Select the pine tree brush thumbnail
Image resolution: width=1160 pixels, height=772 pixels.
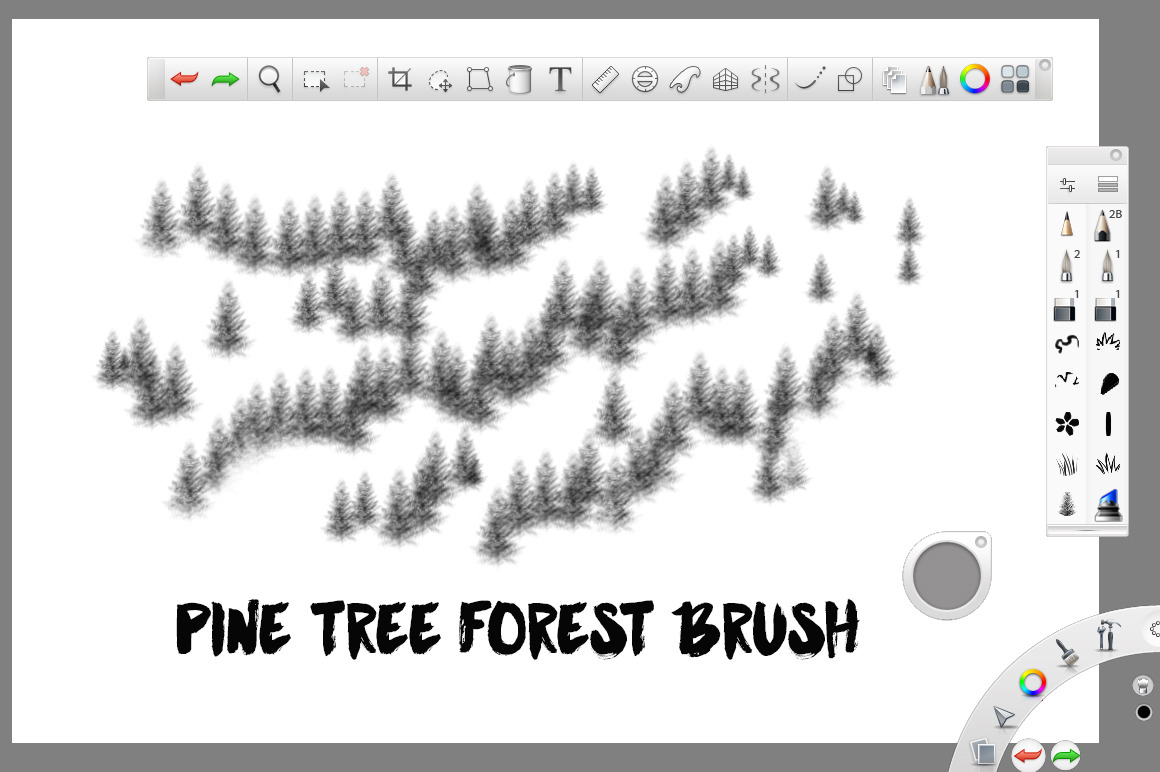point(1067,505)
